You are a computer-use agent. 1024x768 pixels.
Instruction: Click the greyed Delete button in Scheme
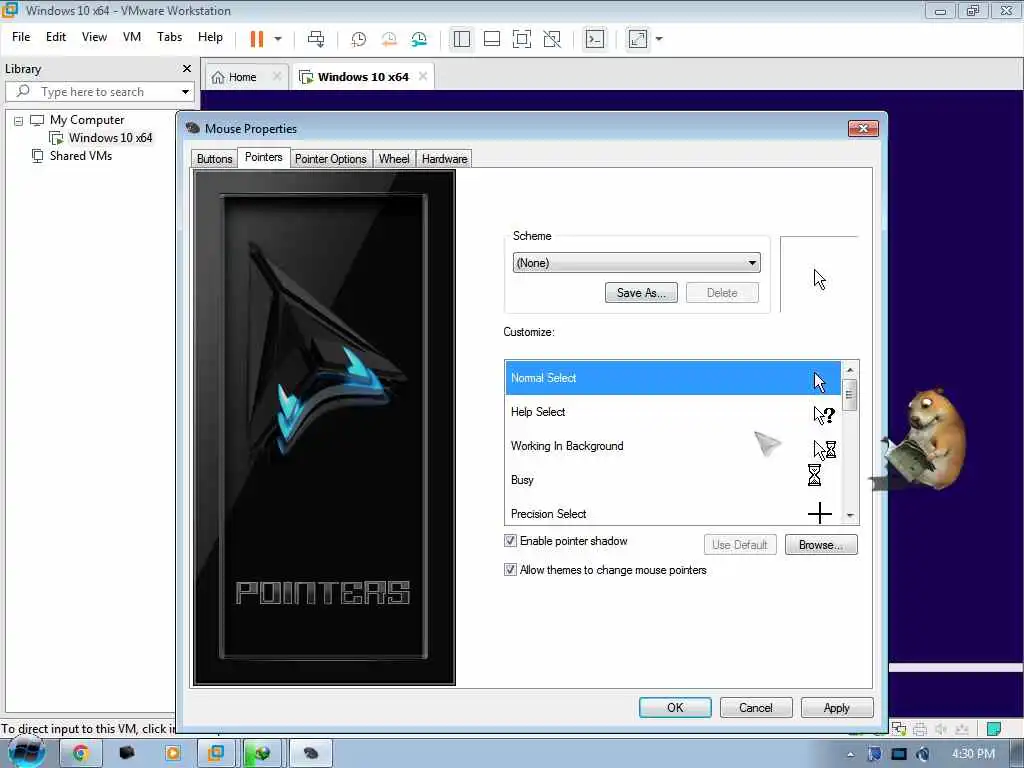[722, 293]
